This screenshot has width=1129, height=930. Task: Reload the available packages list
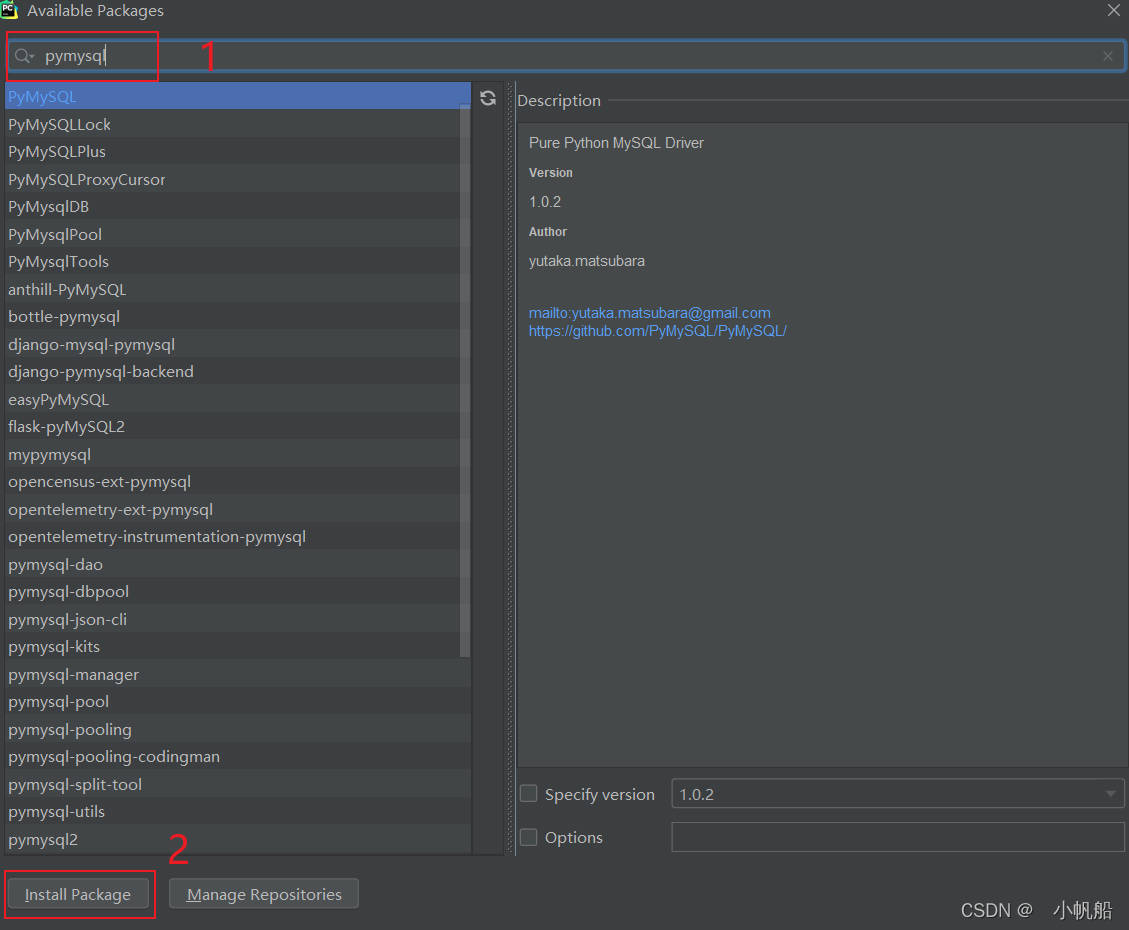pos(488,98)
